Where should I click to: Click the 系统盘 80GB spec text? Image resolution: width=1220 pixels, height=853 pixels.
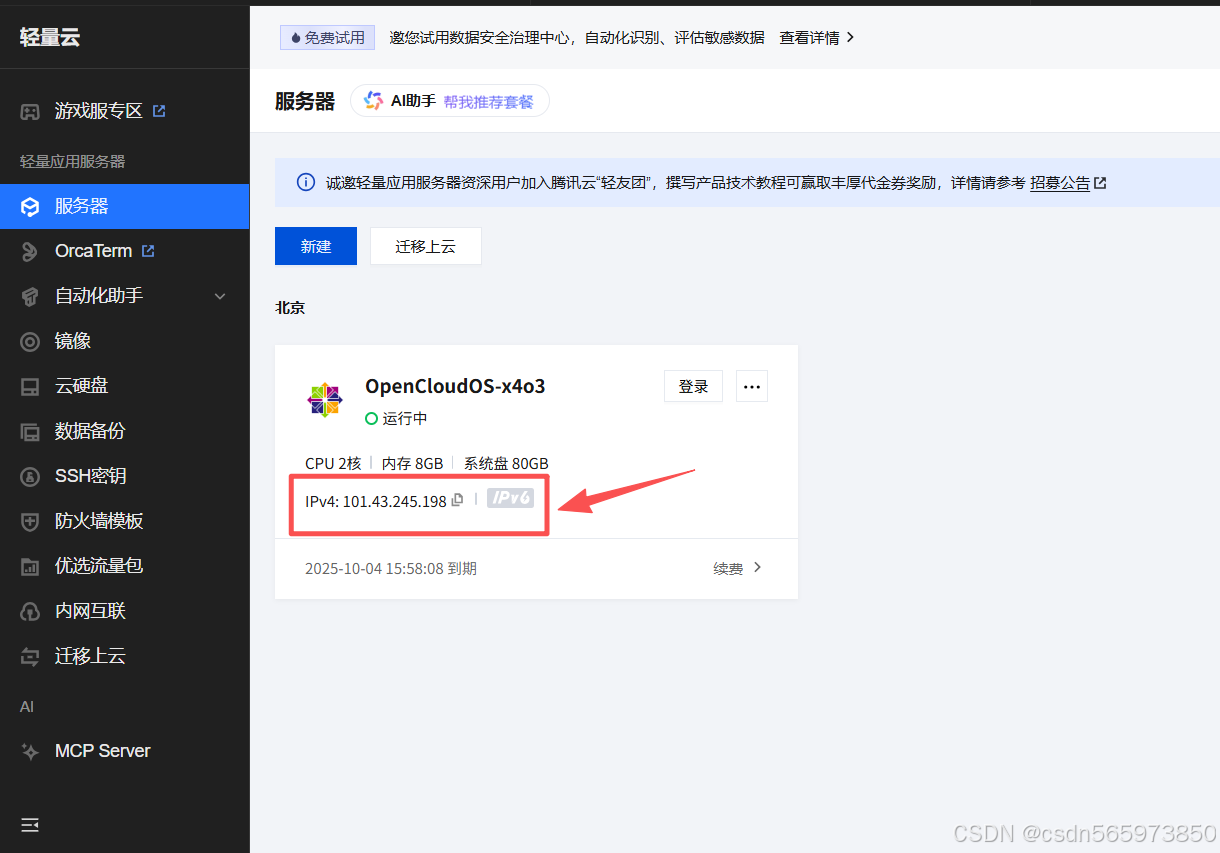(x=506, y=463)
